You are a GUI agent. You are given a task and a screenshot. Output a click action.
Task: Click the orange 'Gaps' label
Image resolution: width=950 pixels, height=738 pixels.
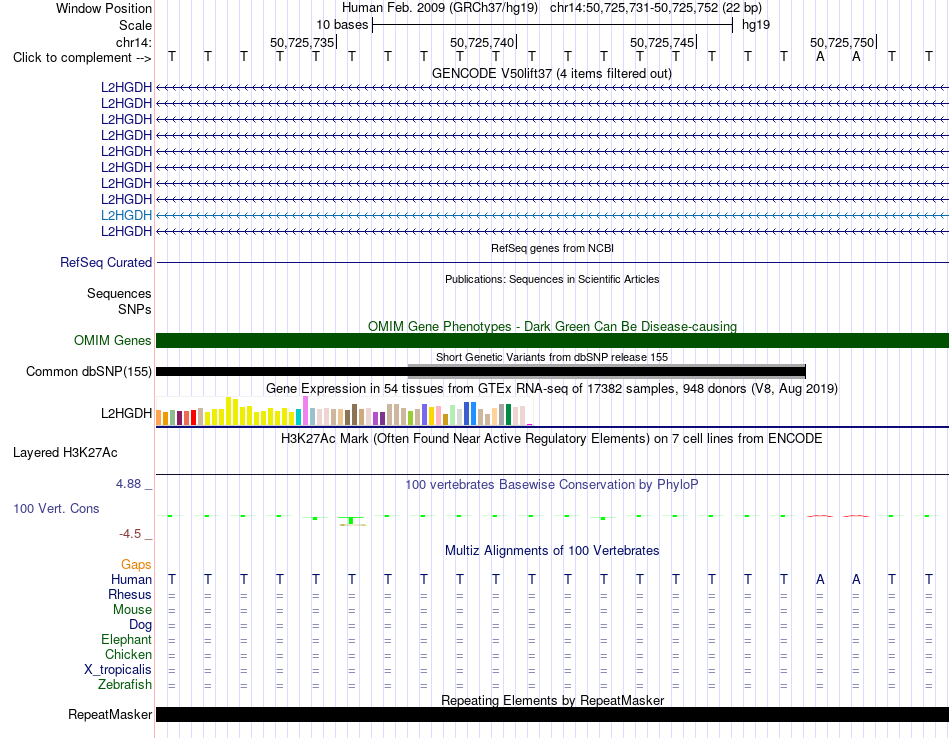click(136, 565)
